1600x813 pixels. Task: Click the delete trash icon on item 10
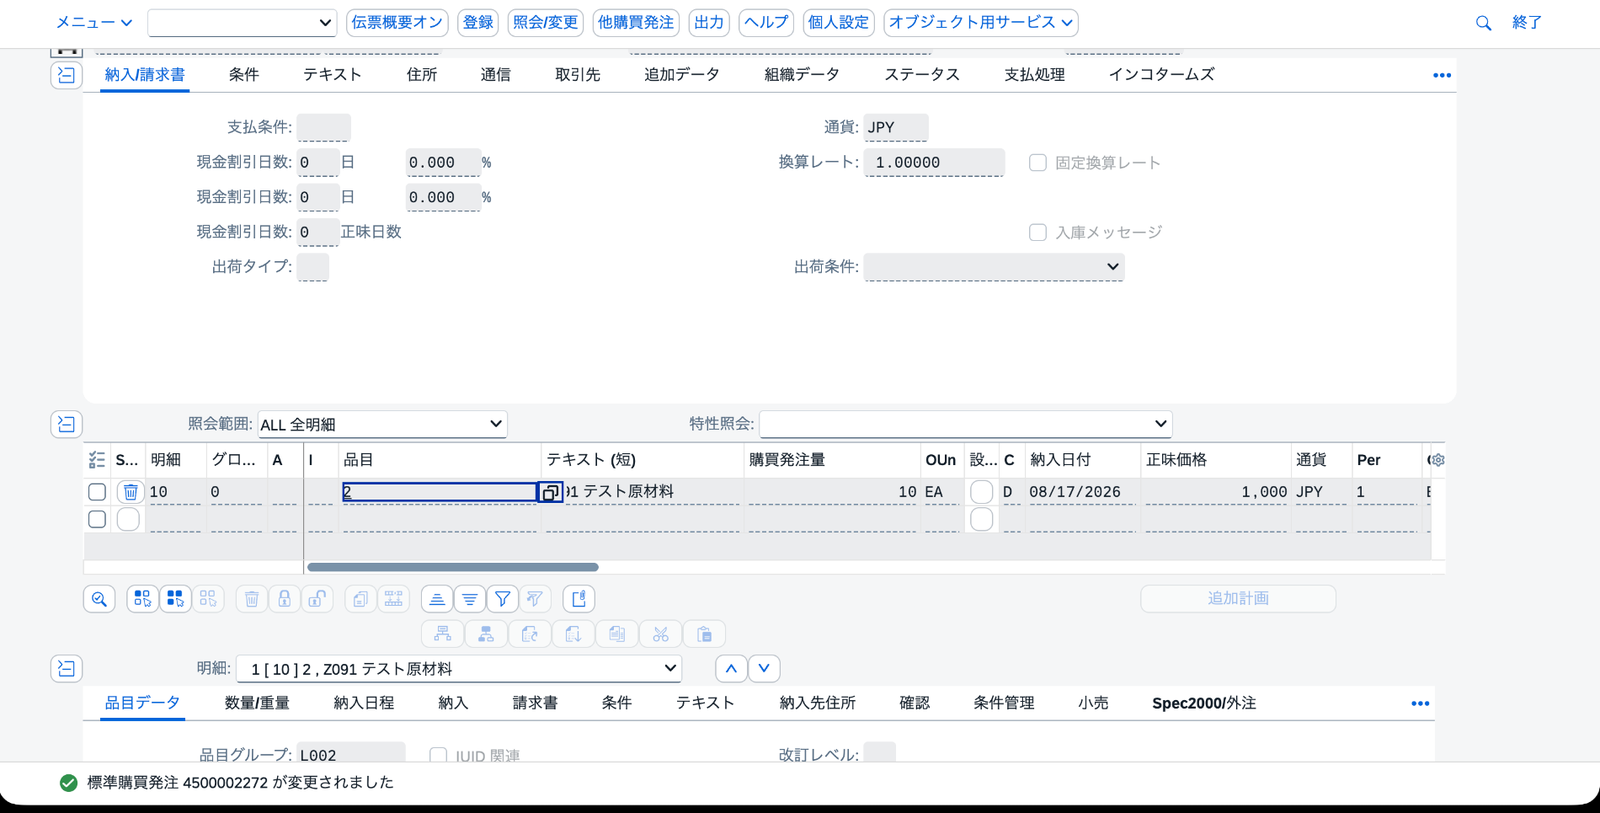point(130,492)
